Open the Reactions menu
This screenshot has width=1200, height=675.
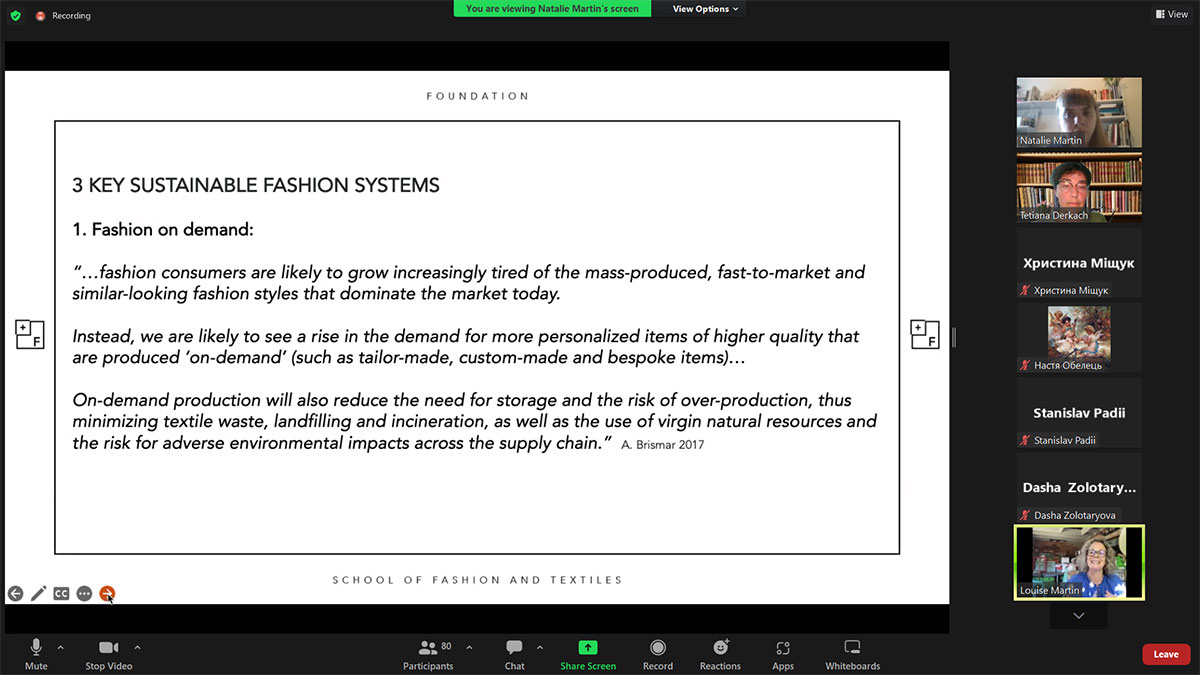(720, 655)
